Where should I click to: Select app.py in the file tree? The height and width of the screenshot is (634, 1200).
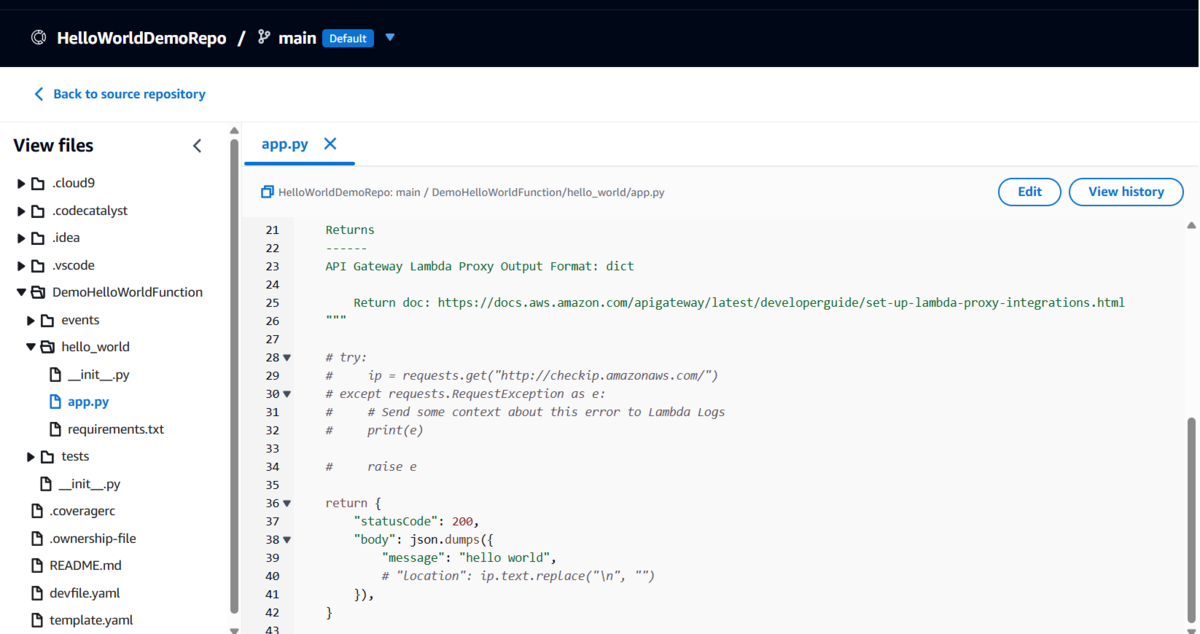[88, 402]
